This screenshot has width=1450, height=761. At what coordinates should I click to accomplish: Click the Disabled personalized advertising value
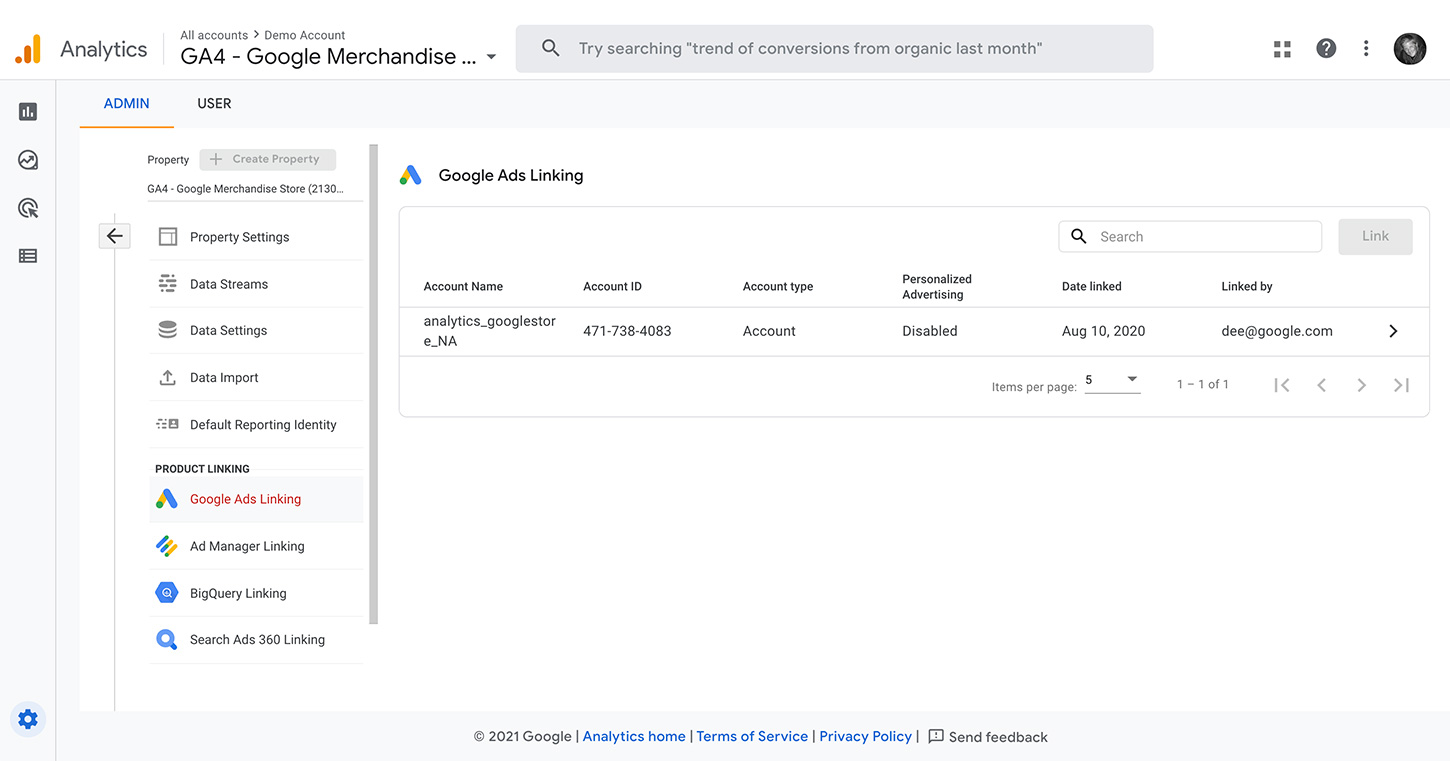930,331
